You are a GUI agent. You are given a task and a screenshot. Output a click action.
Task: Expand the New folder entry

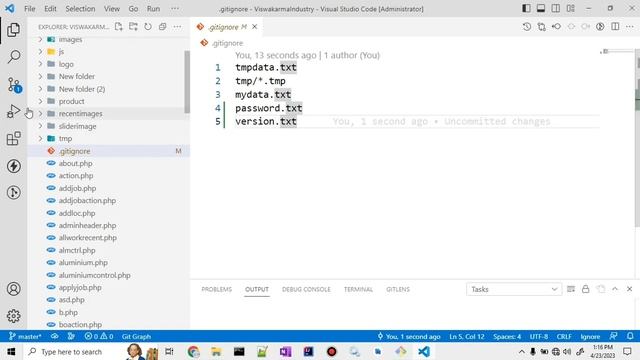[40, 76]
